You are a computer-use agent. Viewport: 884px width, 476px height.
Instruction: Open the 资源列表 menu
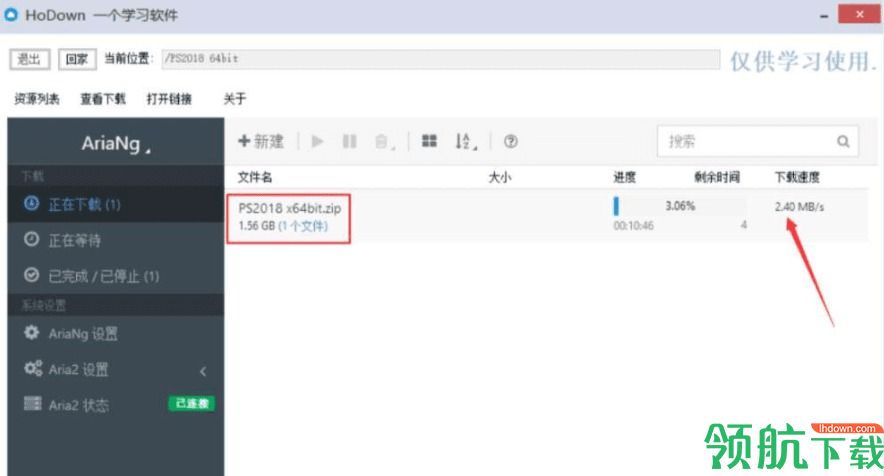[37, 99]
